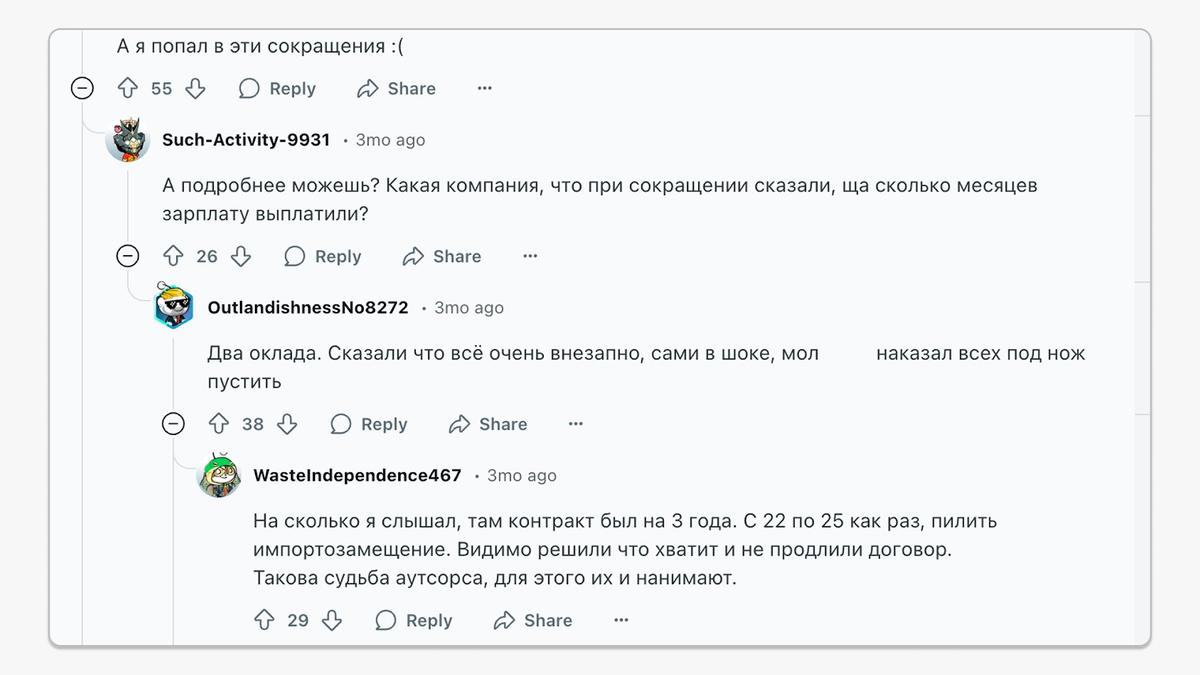The height and width of the screenshot is (675, 1200).
Task: Collapse the top comment thread
Action: point(81,88)
